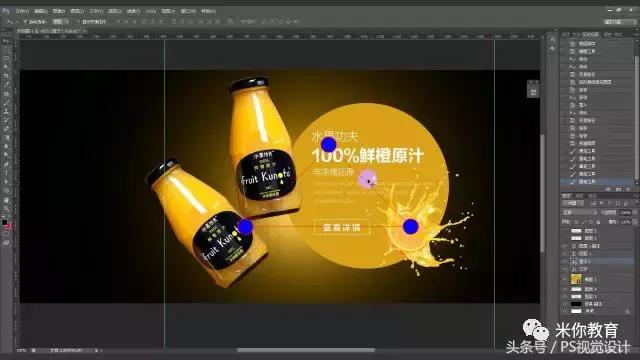
Task: Open the workspace switcher dropdown
Action: pyautogui.click(x=619, y=22)
